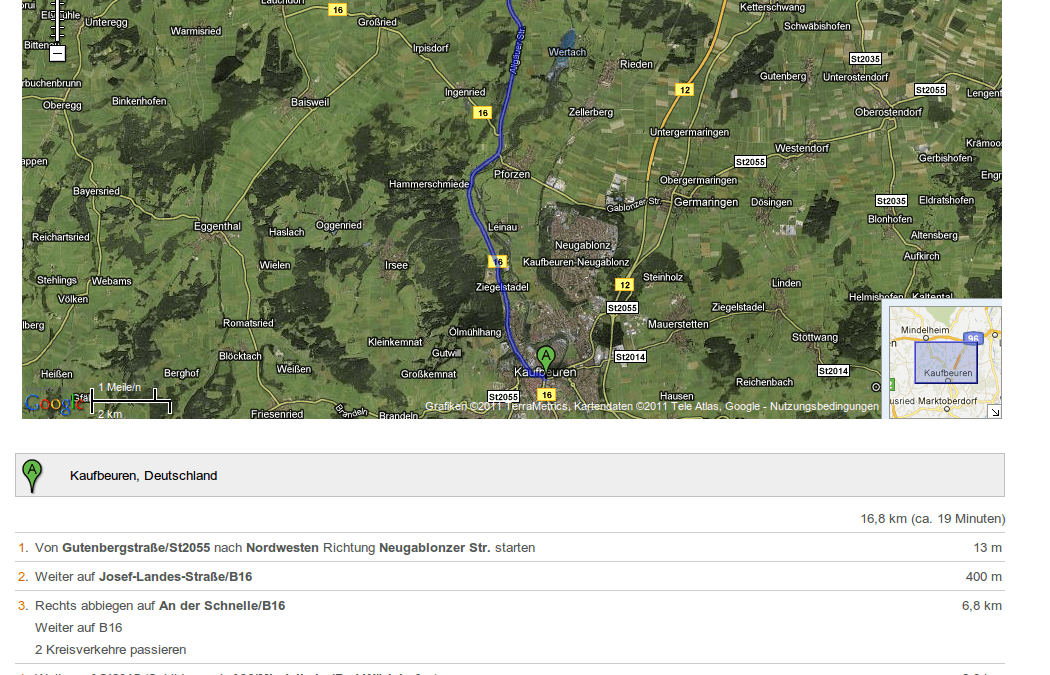Click the 96 shield in the overview map
This screenshot has height=675, width=1050.
[972, 338]
